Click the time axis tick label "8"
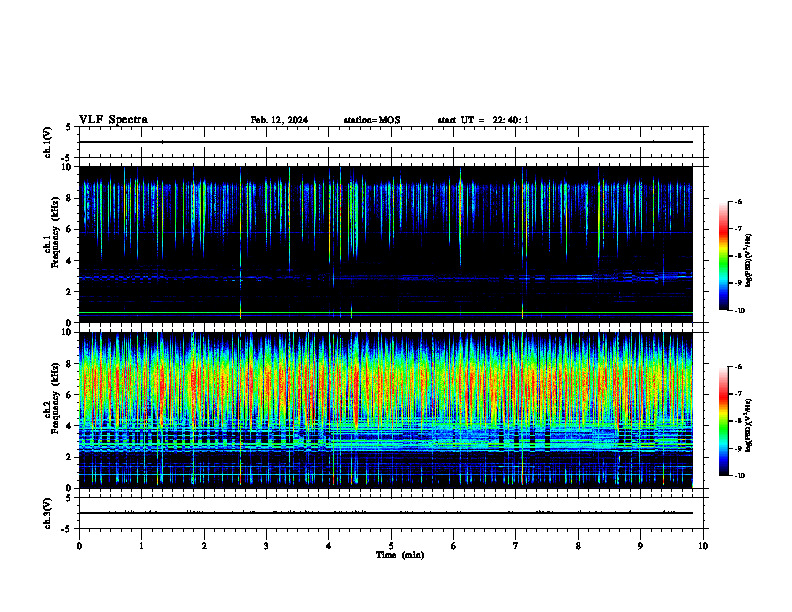Viewport: 792px width, 612px height. [578, 546]
